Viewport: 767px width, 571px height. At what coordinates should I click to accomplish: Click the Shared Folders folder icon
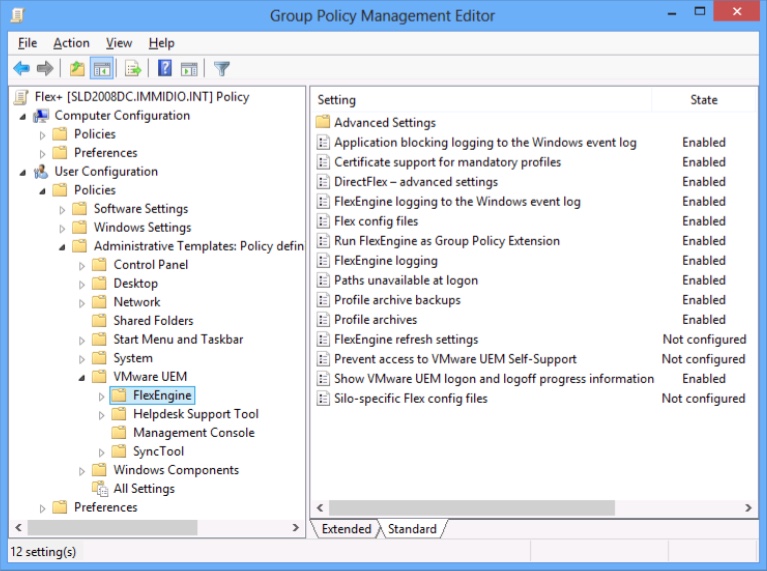coord(99,320)
